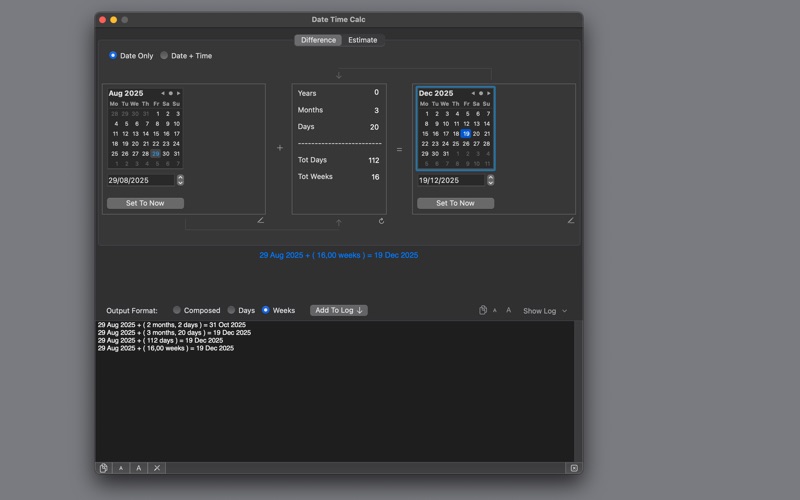Click the edit pencil icon under the start date panel

click(261, 220)
